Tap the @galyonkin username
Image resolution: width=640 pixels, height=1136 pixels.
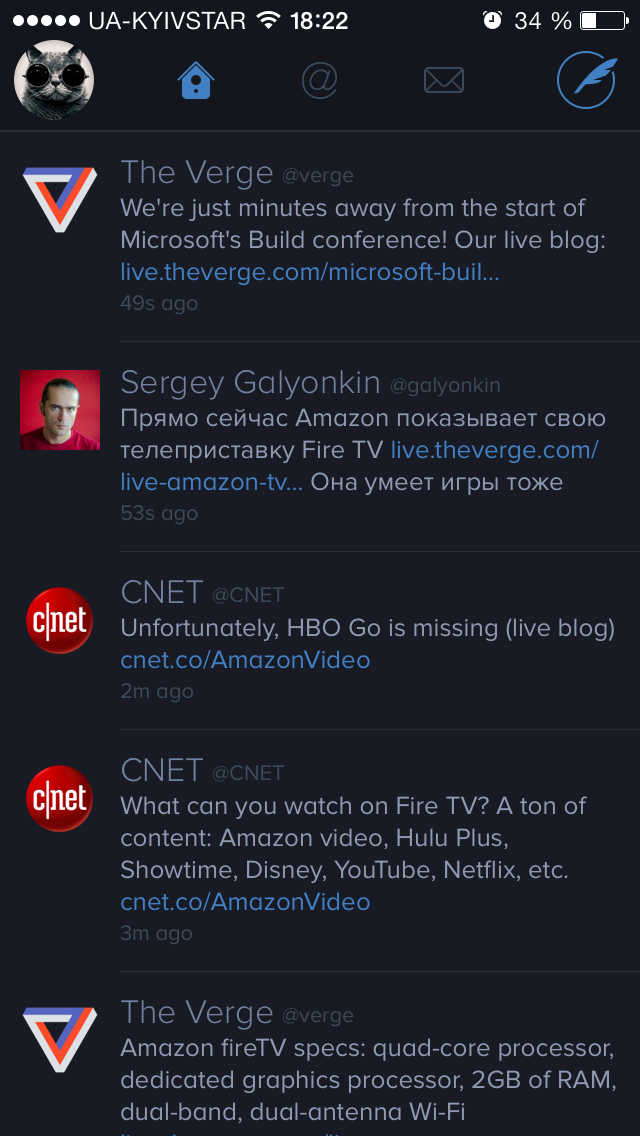coord(444,385)
